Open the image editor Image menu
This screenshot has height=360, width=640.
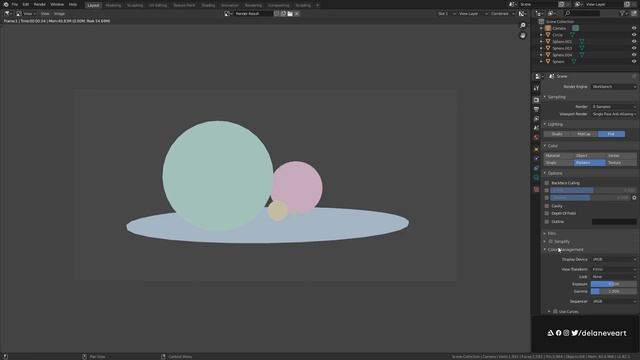tap(59, 14)
